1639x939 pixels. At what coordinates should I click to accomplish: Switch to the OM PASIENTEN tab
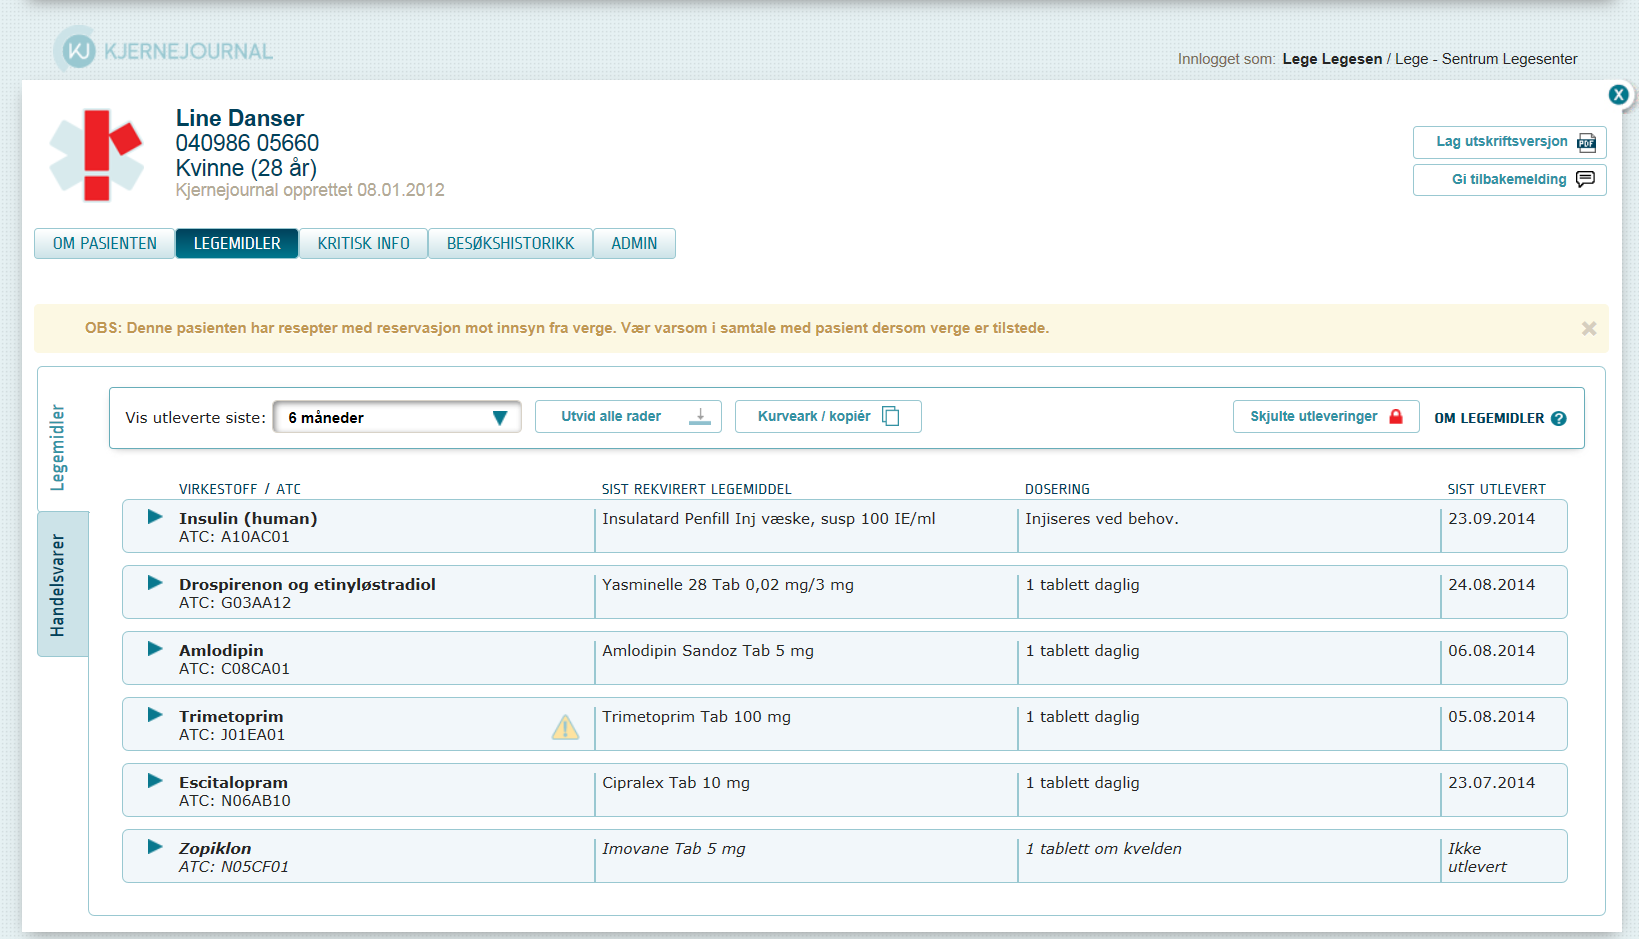105,244
